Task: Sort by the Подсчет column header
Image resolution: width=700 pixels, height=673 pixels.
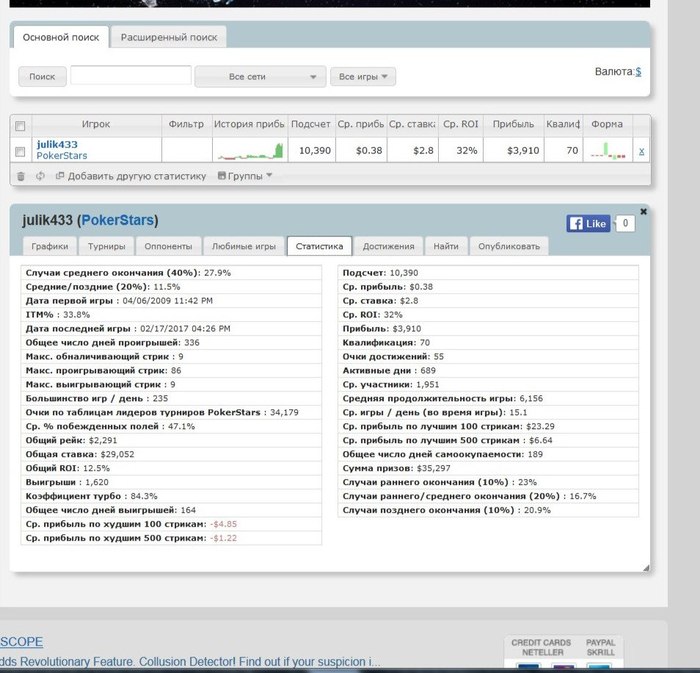Action: (x=311, y=124)
